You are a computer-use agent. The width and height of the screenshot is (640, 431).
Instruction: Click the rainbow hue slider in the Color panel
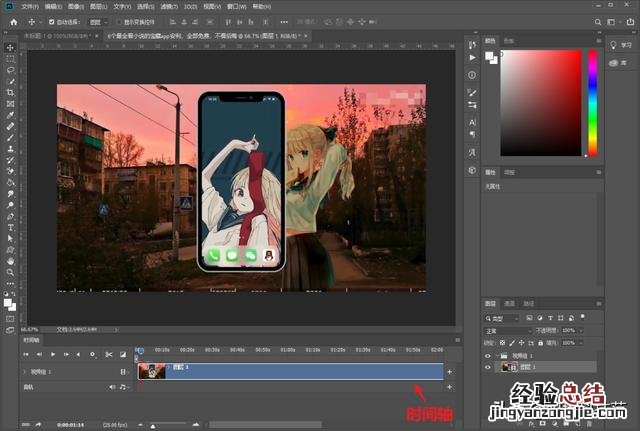(592, 102)
